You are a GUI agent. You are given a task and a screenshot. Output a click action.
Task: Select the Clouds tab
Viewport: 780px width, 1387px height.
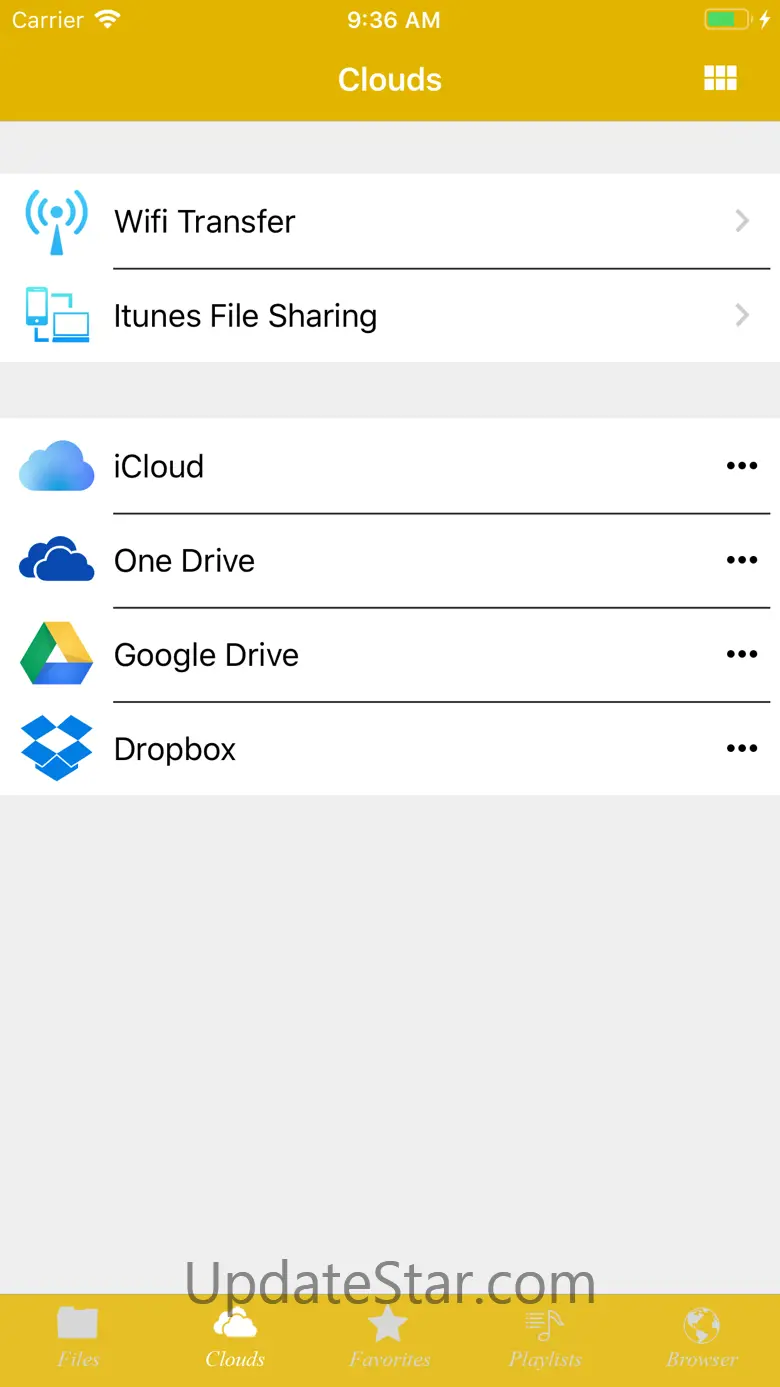tap(235, 1338)
